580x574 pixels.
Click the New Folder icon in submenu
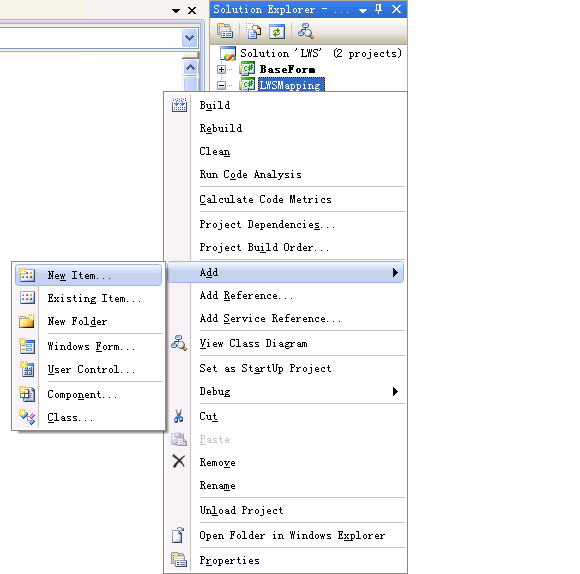27,321
